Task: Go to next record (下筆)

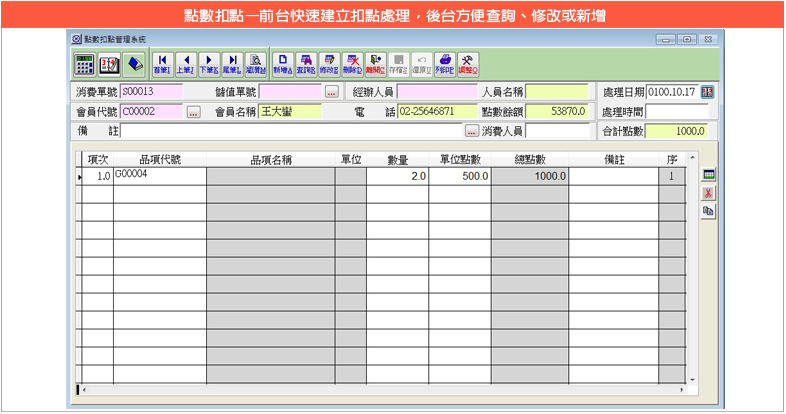Action: pyautogui.click(x=209, y=64)
